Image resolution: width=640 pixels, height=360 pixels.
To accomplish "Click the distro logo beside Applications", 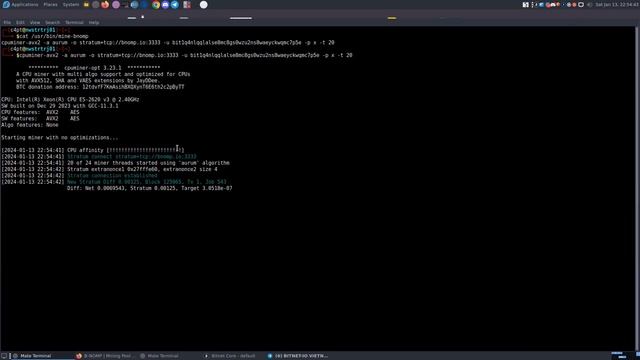I will pyautogui.click(x=6, y=5).
